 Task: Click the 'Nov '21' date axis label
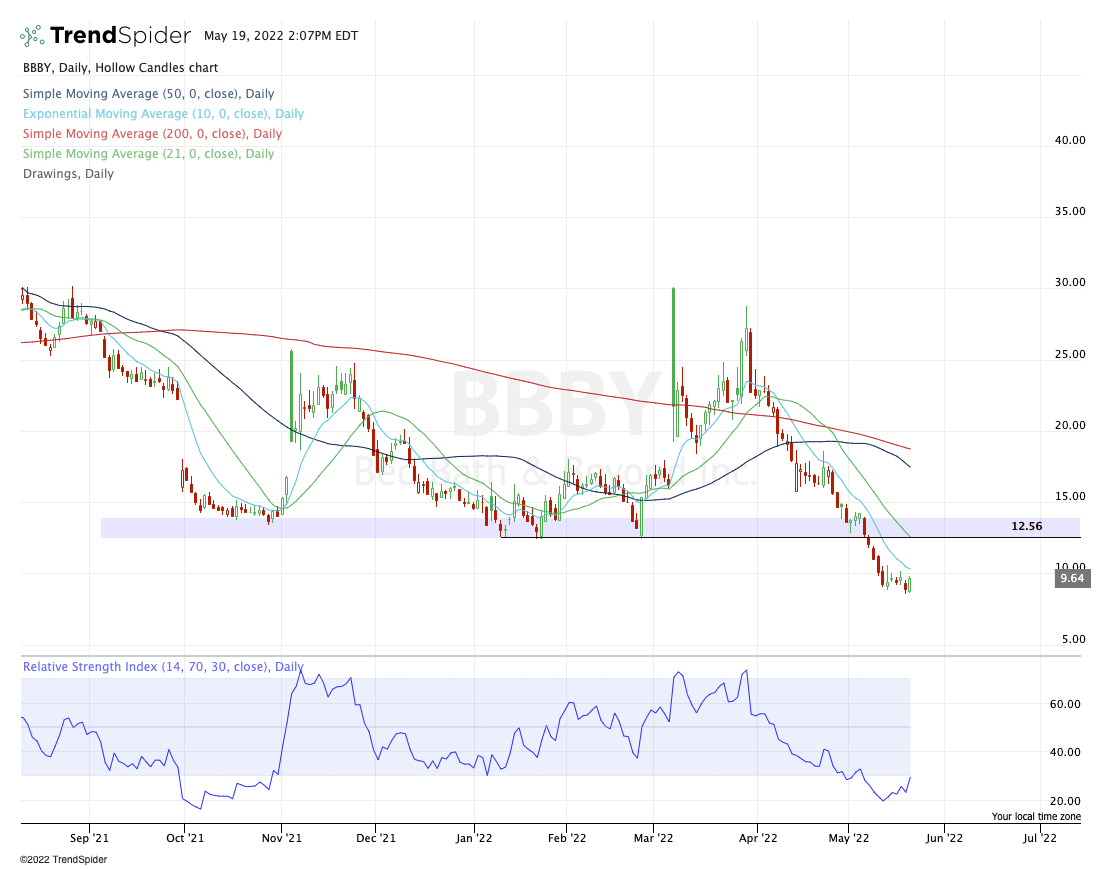[x=281, y=839]
